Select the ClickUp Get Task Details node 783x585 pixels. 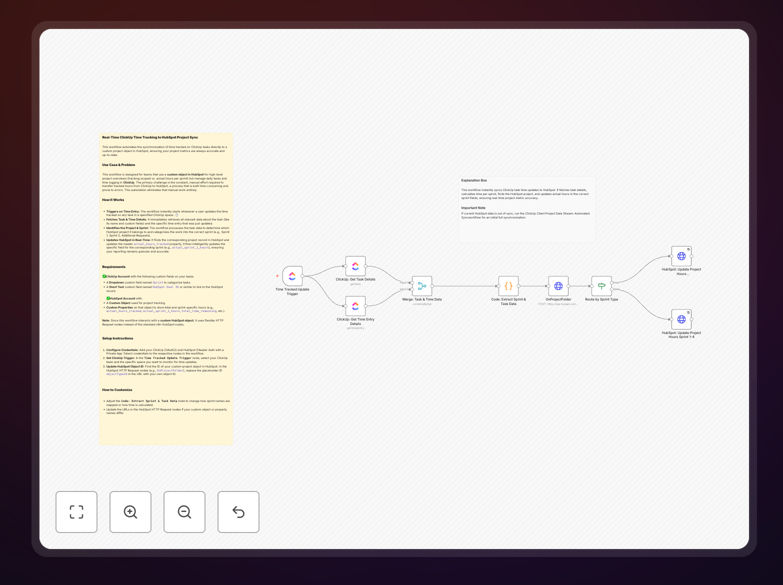356,266
